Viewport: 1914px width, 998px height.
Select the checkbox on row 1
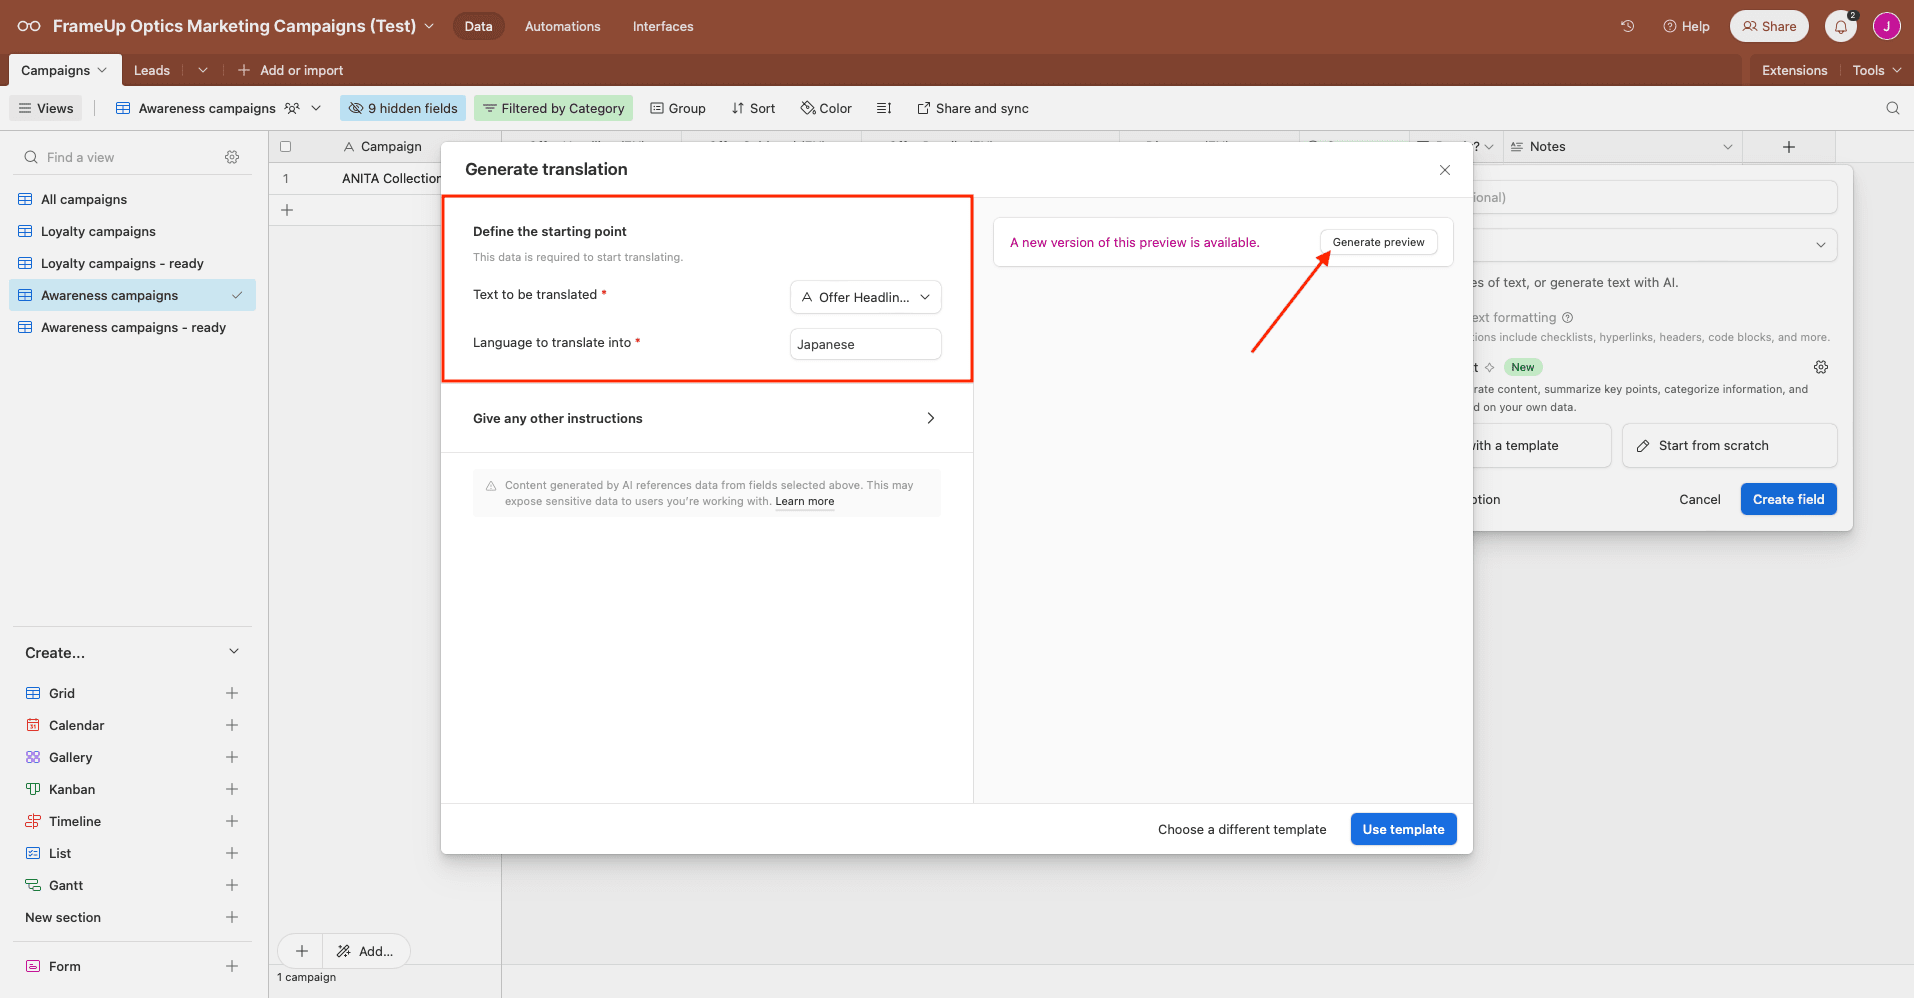click(x=286, y=178)
